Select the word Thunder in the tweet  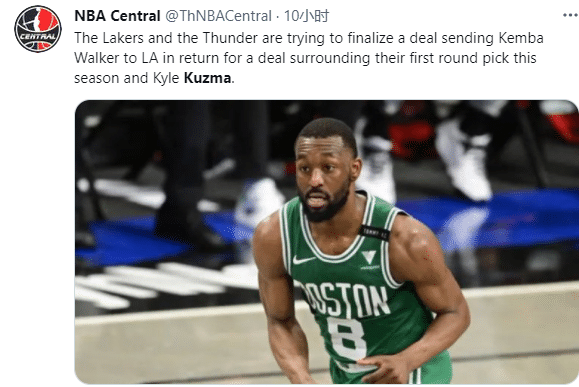[x=225, y=38]
